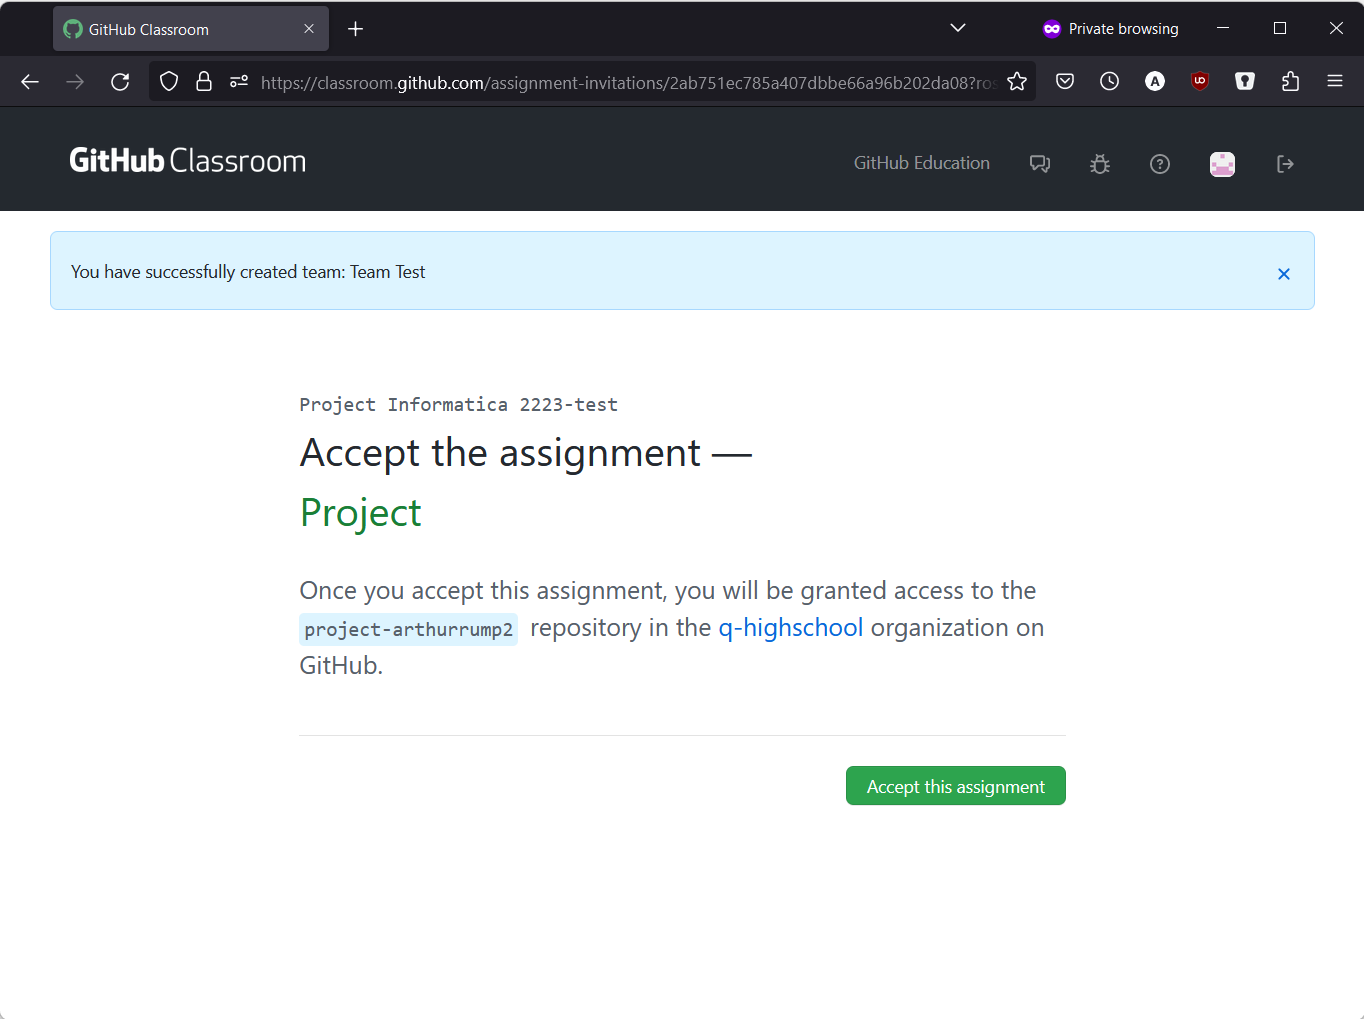Open the Firefox application menu

[x=1335, y=82]
